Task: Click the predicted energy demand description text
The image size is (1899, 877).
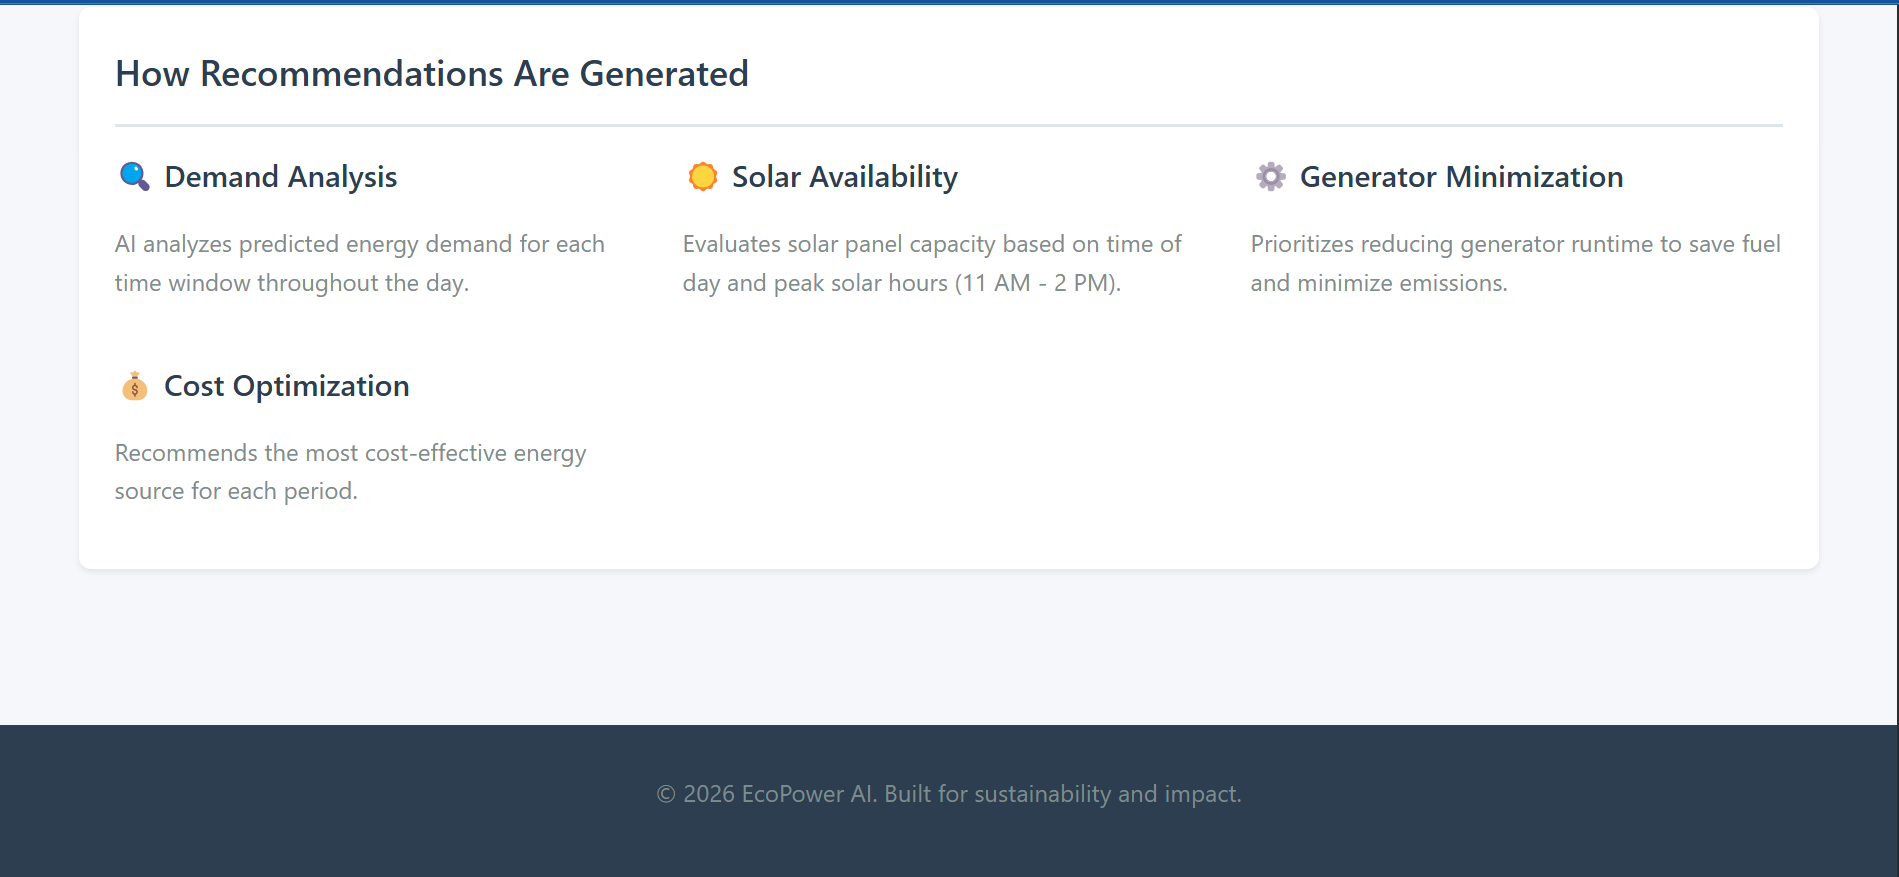Action: (x=359, y=263)
